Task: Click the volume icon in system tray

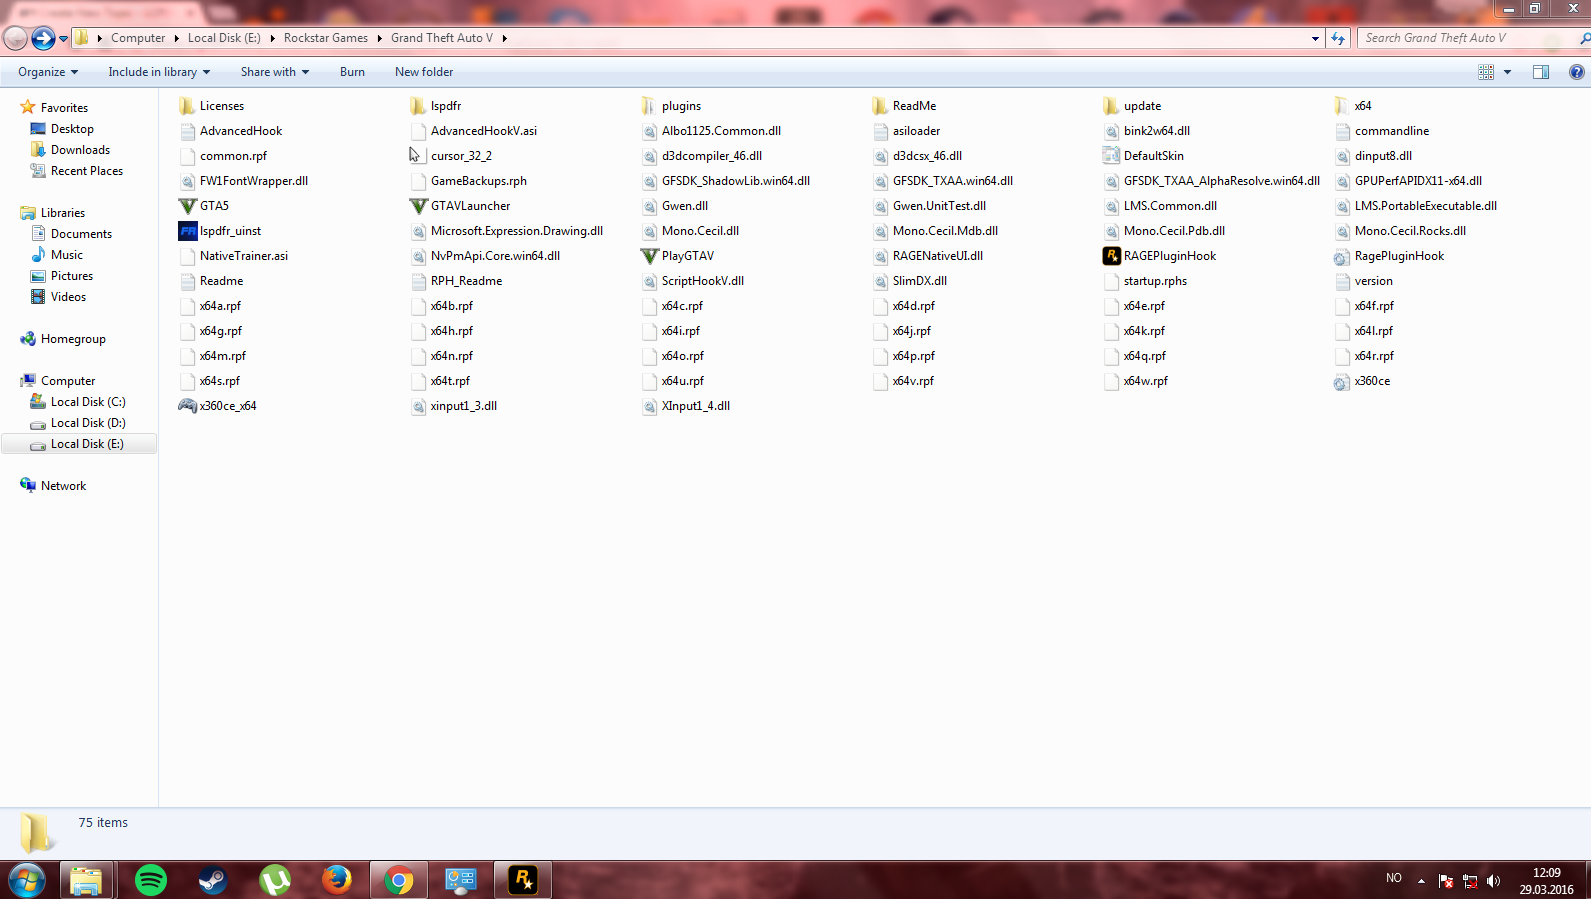Action: tap(1494, 881)
